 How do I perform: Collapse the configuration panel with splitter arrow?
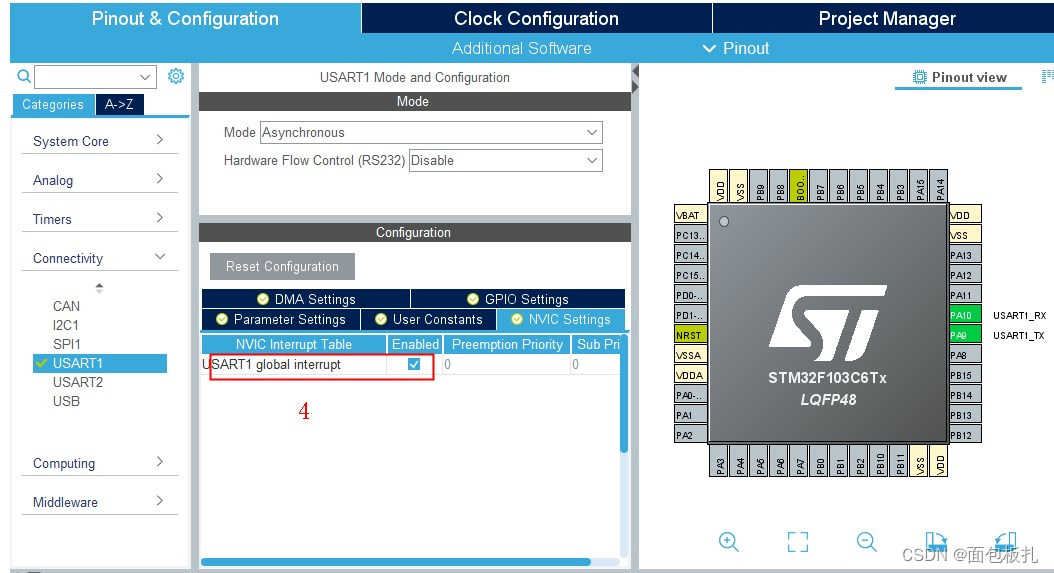coord(635,71)
